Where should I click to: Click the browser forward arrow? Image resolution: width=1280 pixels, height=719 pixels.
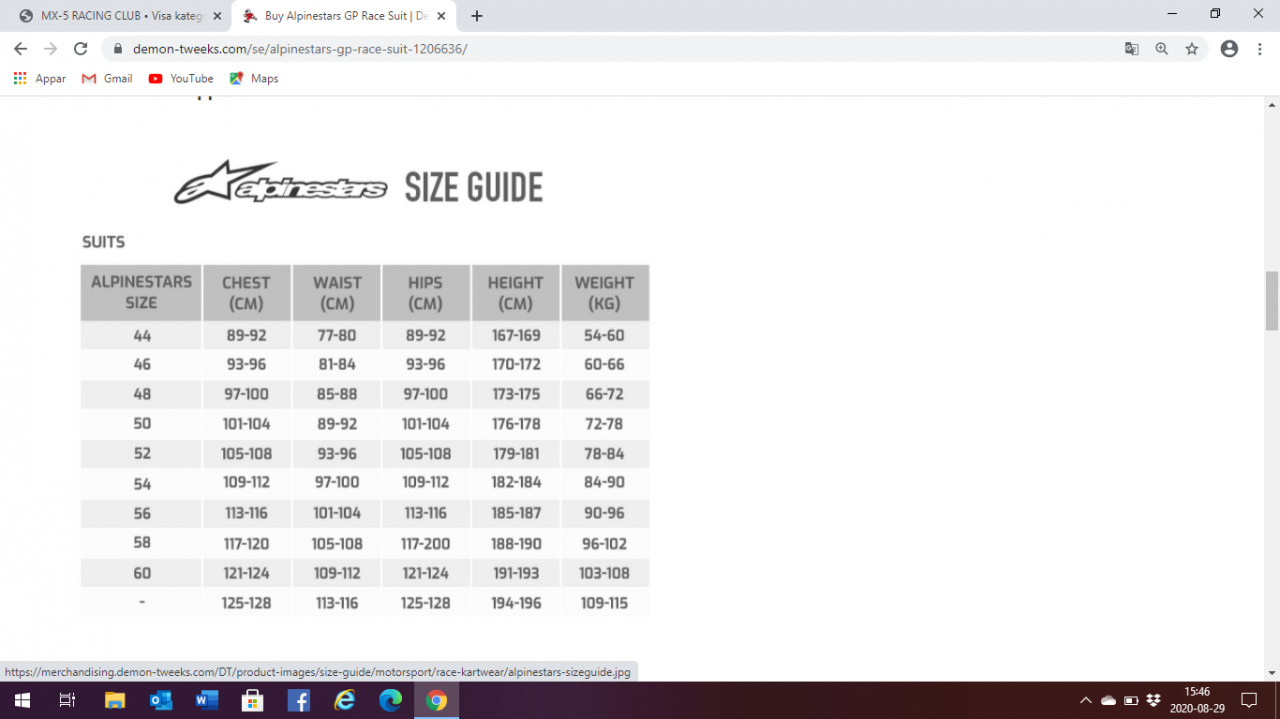[x=51, y=48]
